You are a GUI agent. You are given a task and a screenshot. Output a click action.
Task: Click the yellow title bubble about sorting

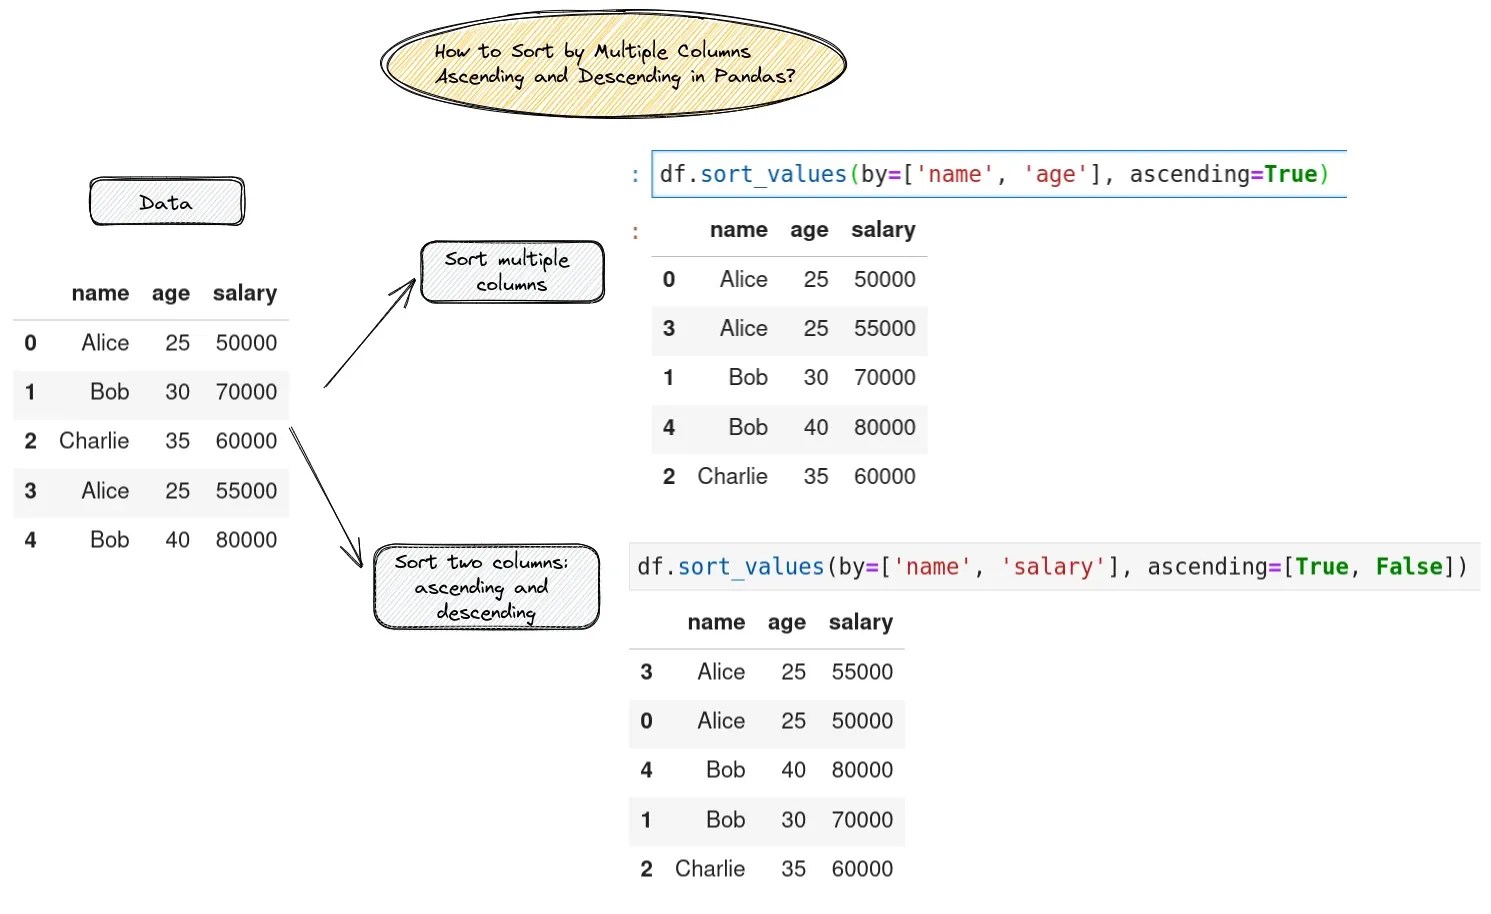click(613, 63)
